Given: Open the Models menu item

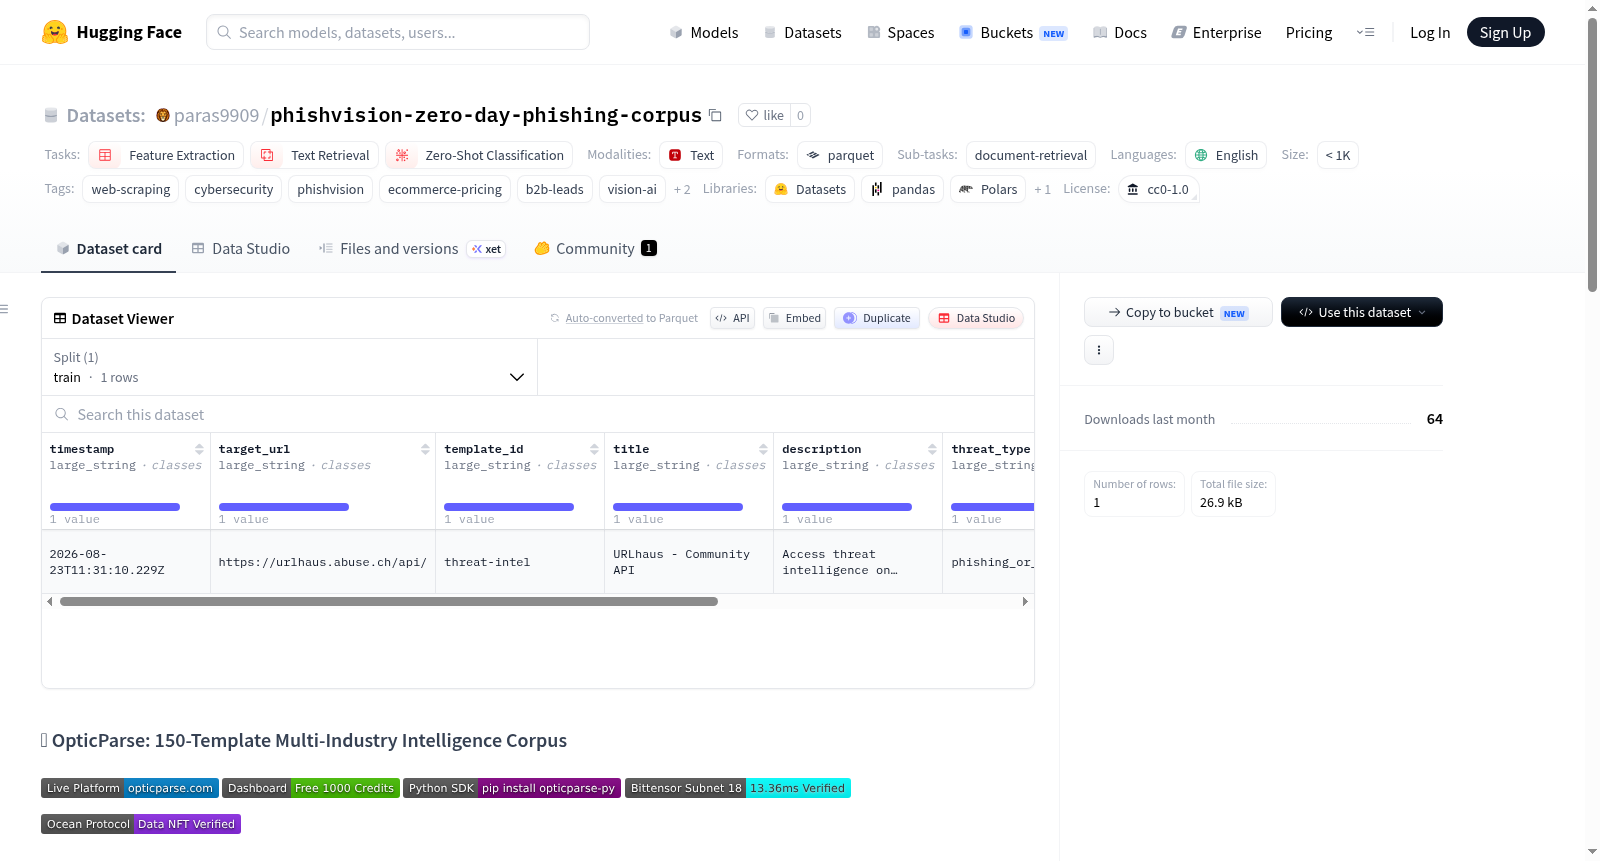Looking at the screenshot, I should 704,32.
